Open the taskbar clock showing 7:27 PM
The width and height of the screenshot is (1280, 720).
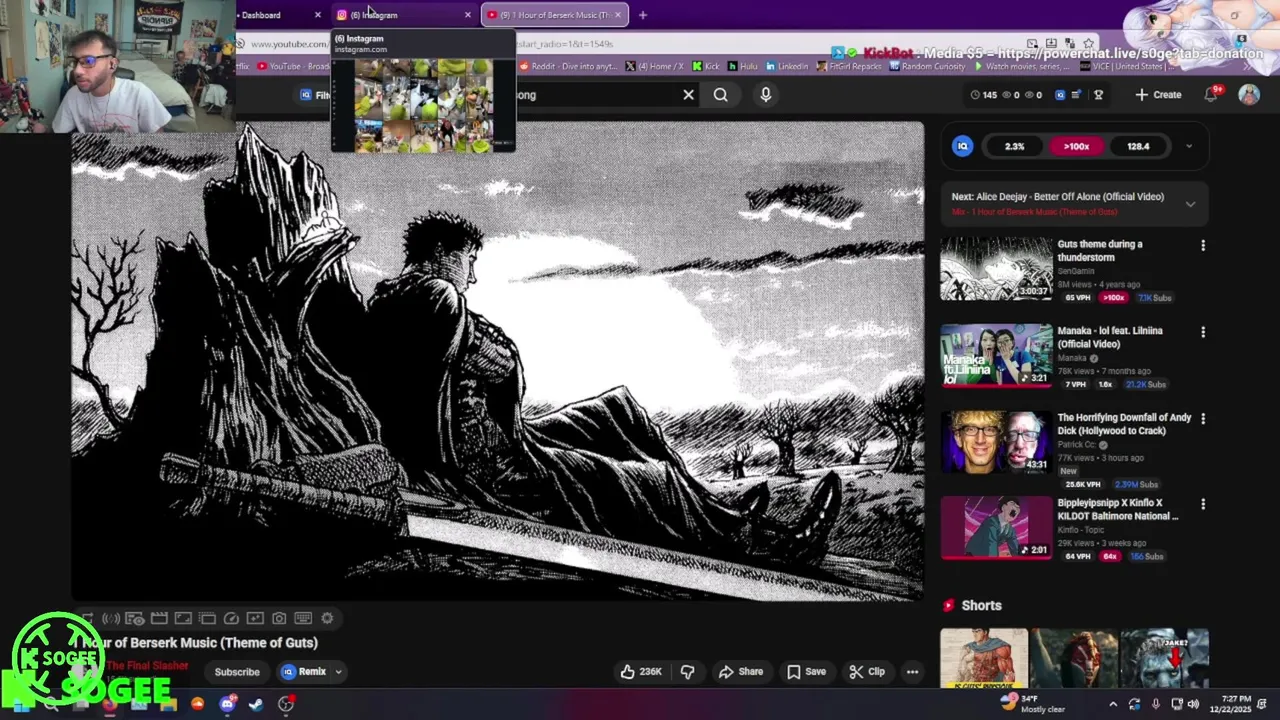click(x=1230, y=704)
